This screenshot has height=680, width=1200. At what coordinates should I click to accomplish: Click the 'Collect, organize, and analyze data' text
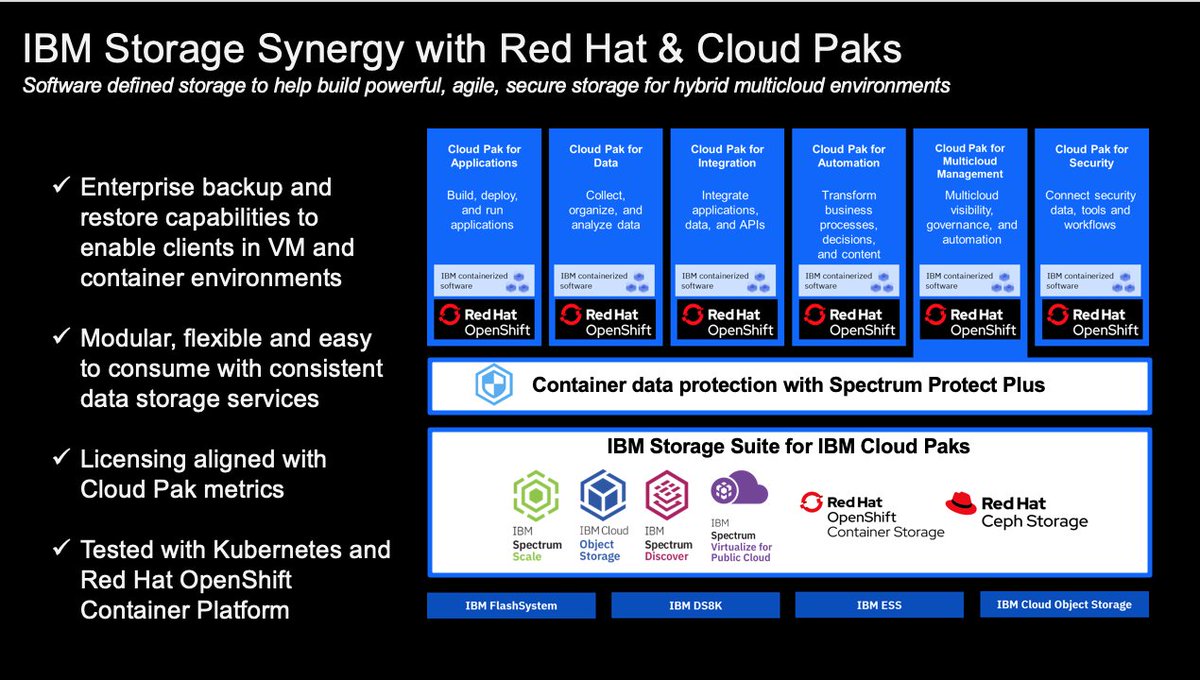click(605, 210)
